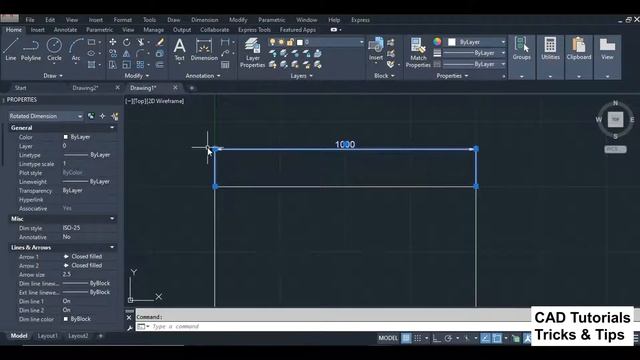Click the Erase tool icon

[160, 42]
